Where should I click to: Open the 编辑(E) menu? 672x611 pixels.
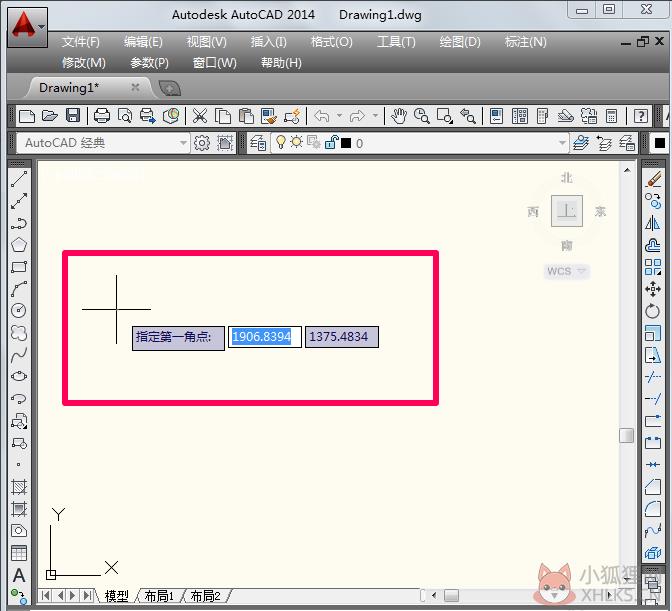(x=143, y=42)
